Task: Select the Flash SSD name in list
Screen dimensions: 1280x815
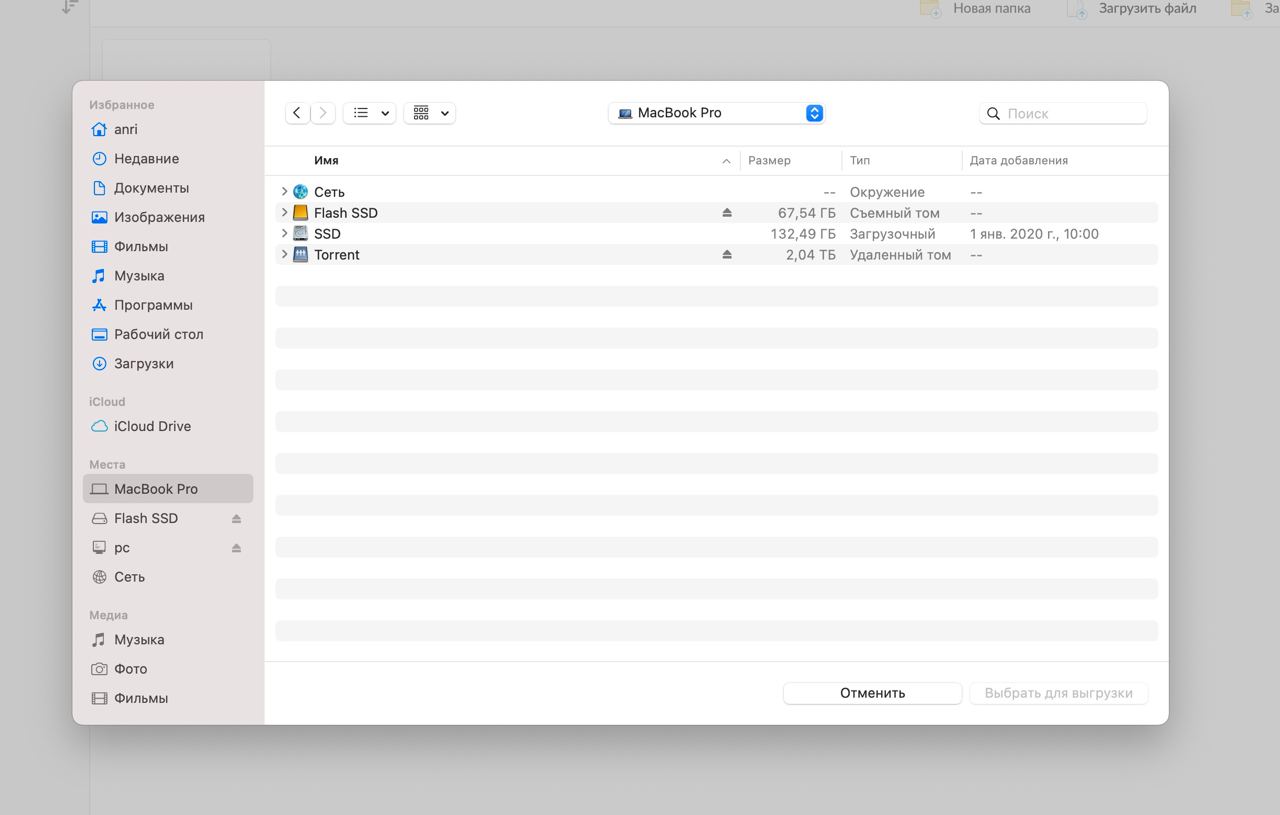Action: pyautogui.click(x=346, y=213)
